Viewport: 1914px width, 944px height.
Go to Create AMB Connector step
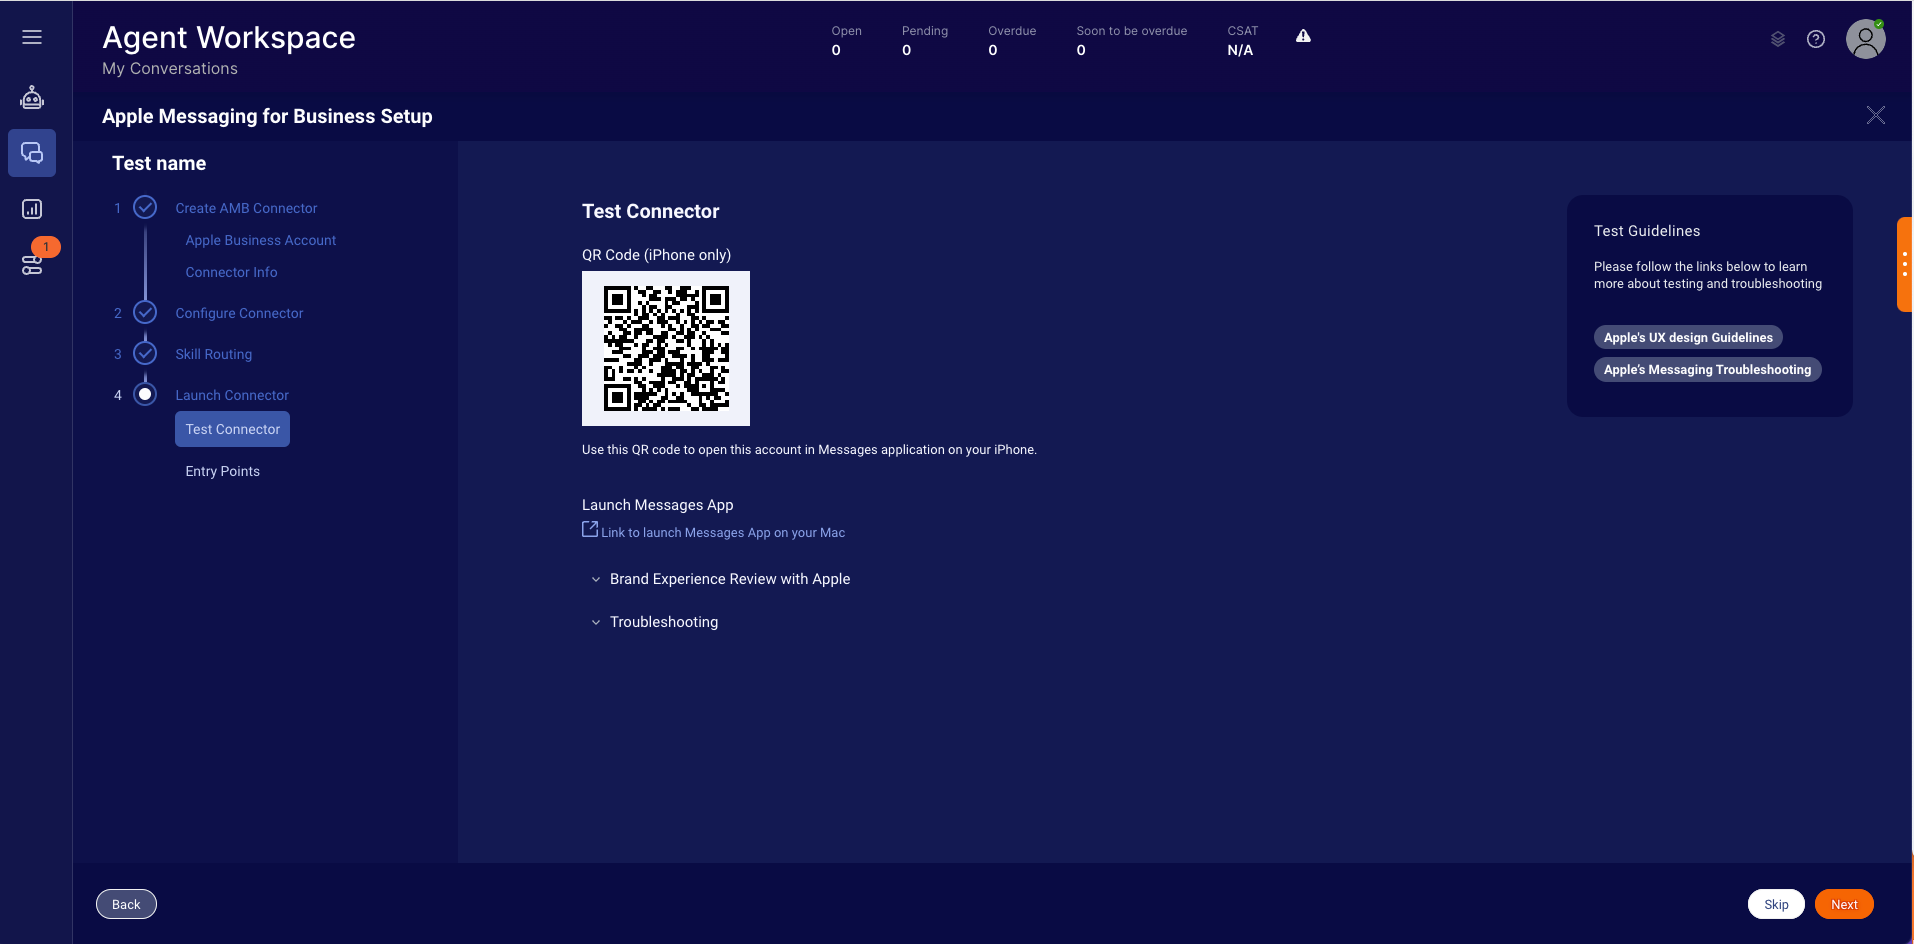(246, 208)
